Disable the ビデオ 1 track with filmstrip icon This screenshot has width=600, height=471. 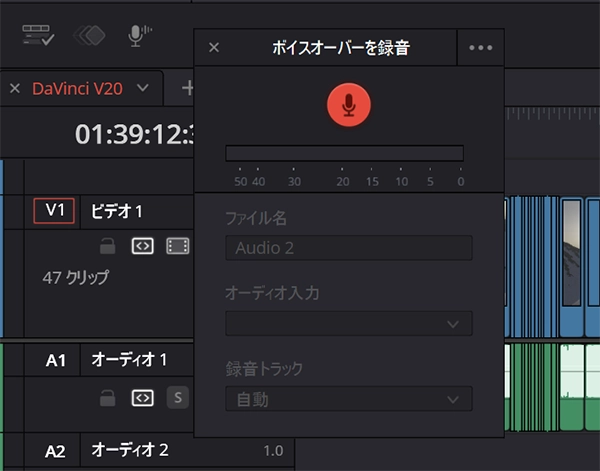tap(177, 246)
